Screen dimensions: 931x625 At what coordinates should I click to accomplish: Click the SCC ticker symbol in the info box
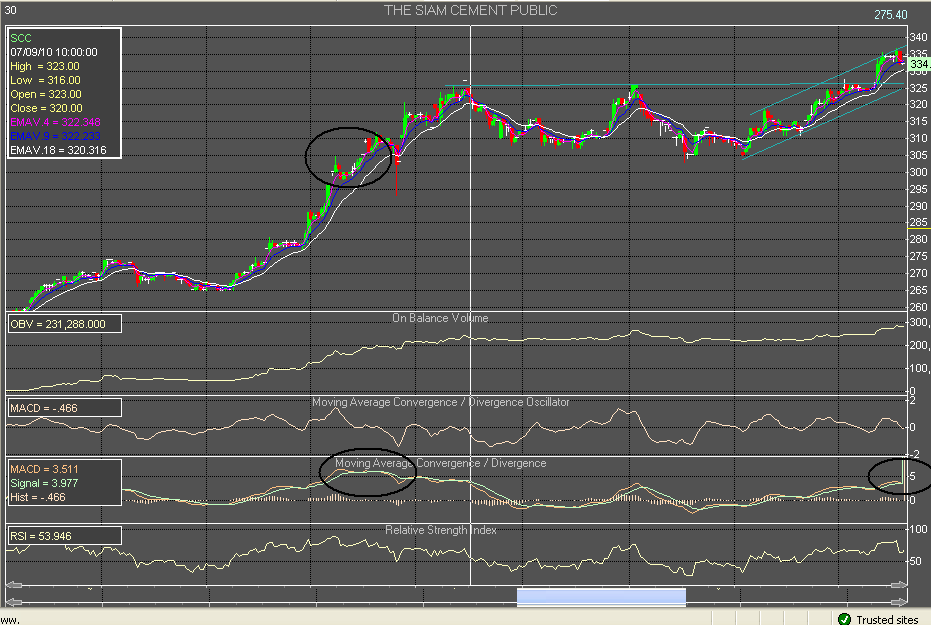point(21,38)
